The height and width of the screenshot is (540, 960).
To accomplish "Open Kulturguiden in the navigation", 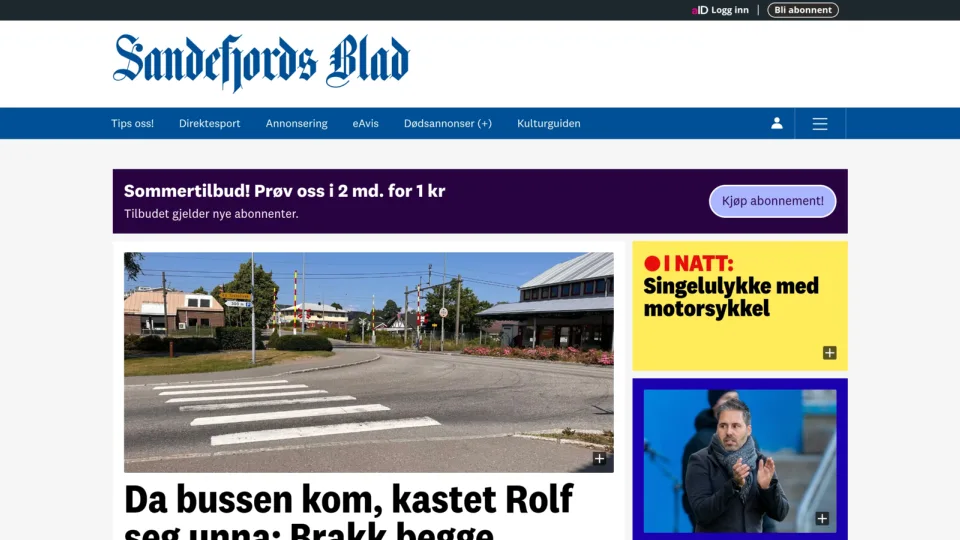I will click(549, 123).
